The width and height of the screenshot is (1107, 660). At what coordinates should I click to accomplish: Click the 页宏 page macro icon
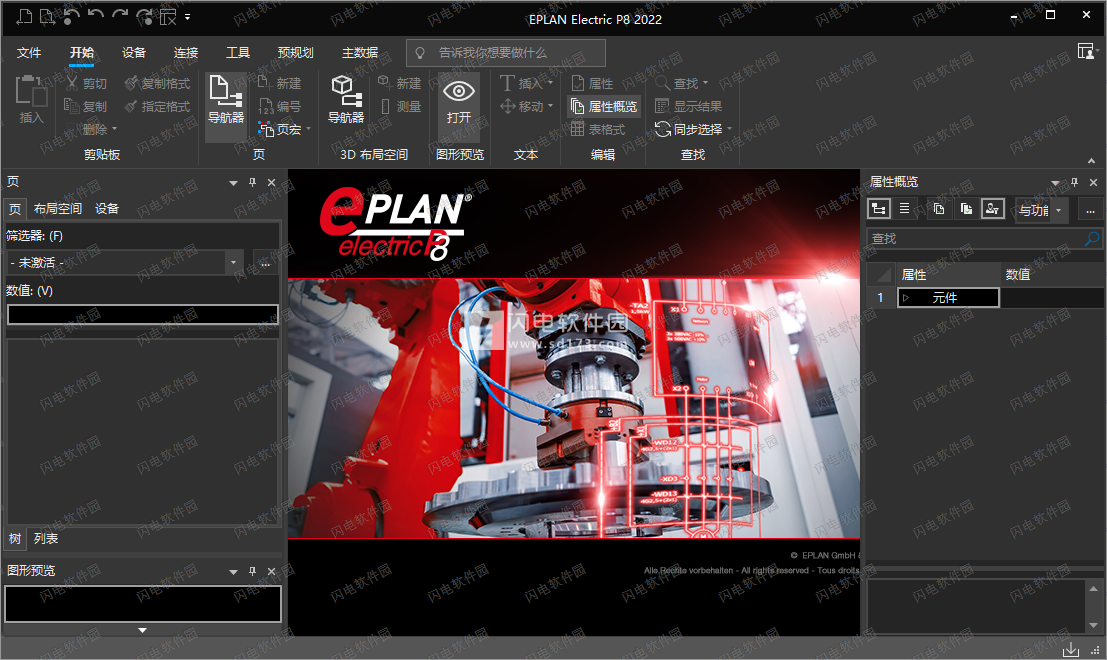click(265, 129)
